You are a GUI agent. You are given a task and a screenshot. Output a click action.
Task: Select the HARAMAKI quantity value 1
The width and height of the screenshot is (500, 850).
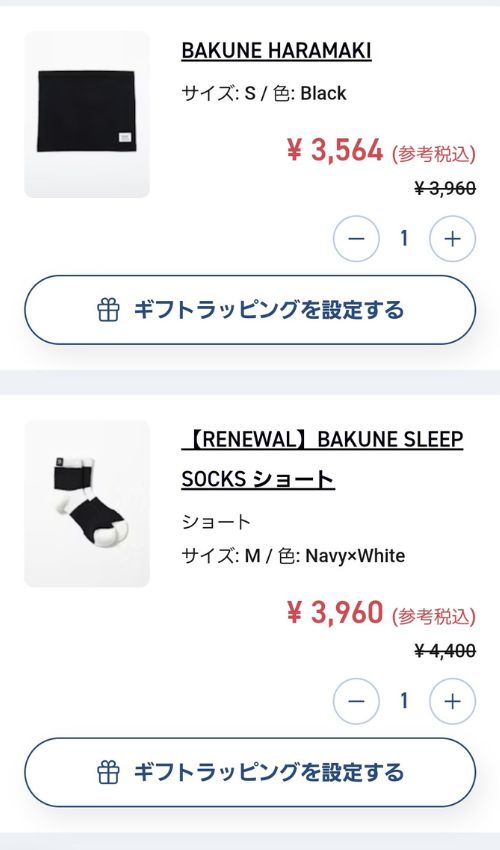click(x=404, y=239)
